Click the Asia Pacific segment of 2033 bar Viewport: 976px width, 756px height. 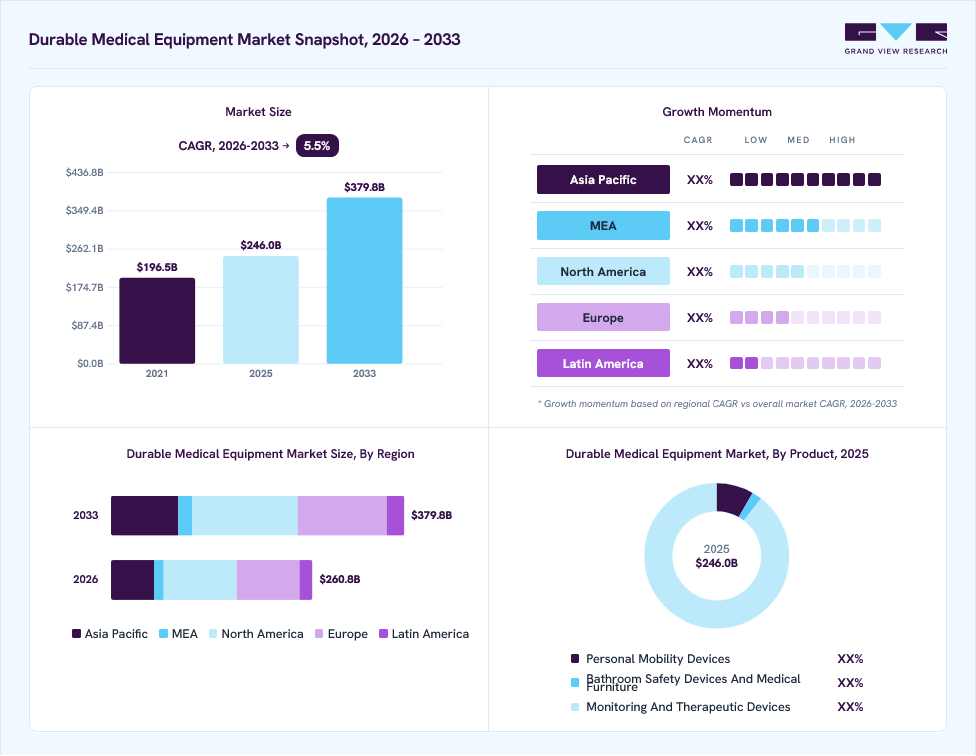(x=144, y=516)
